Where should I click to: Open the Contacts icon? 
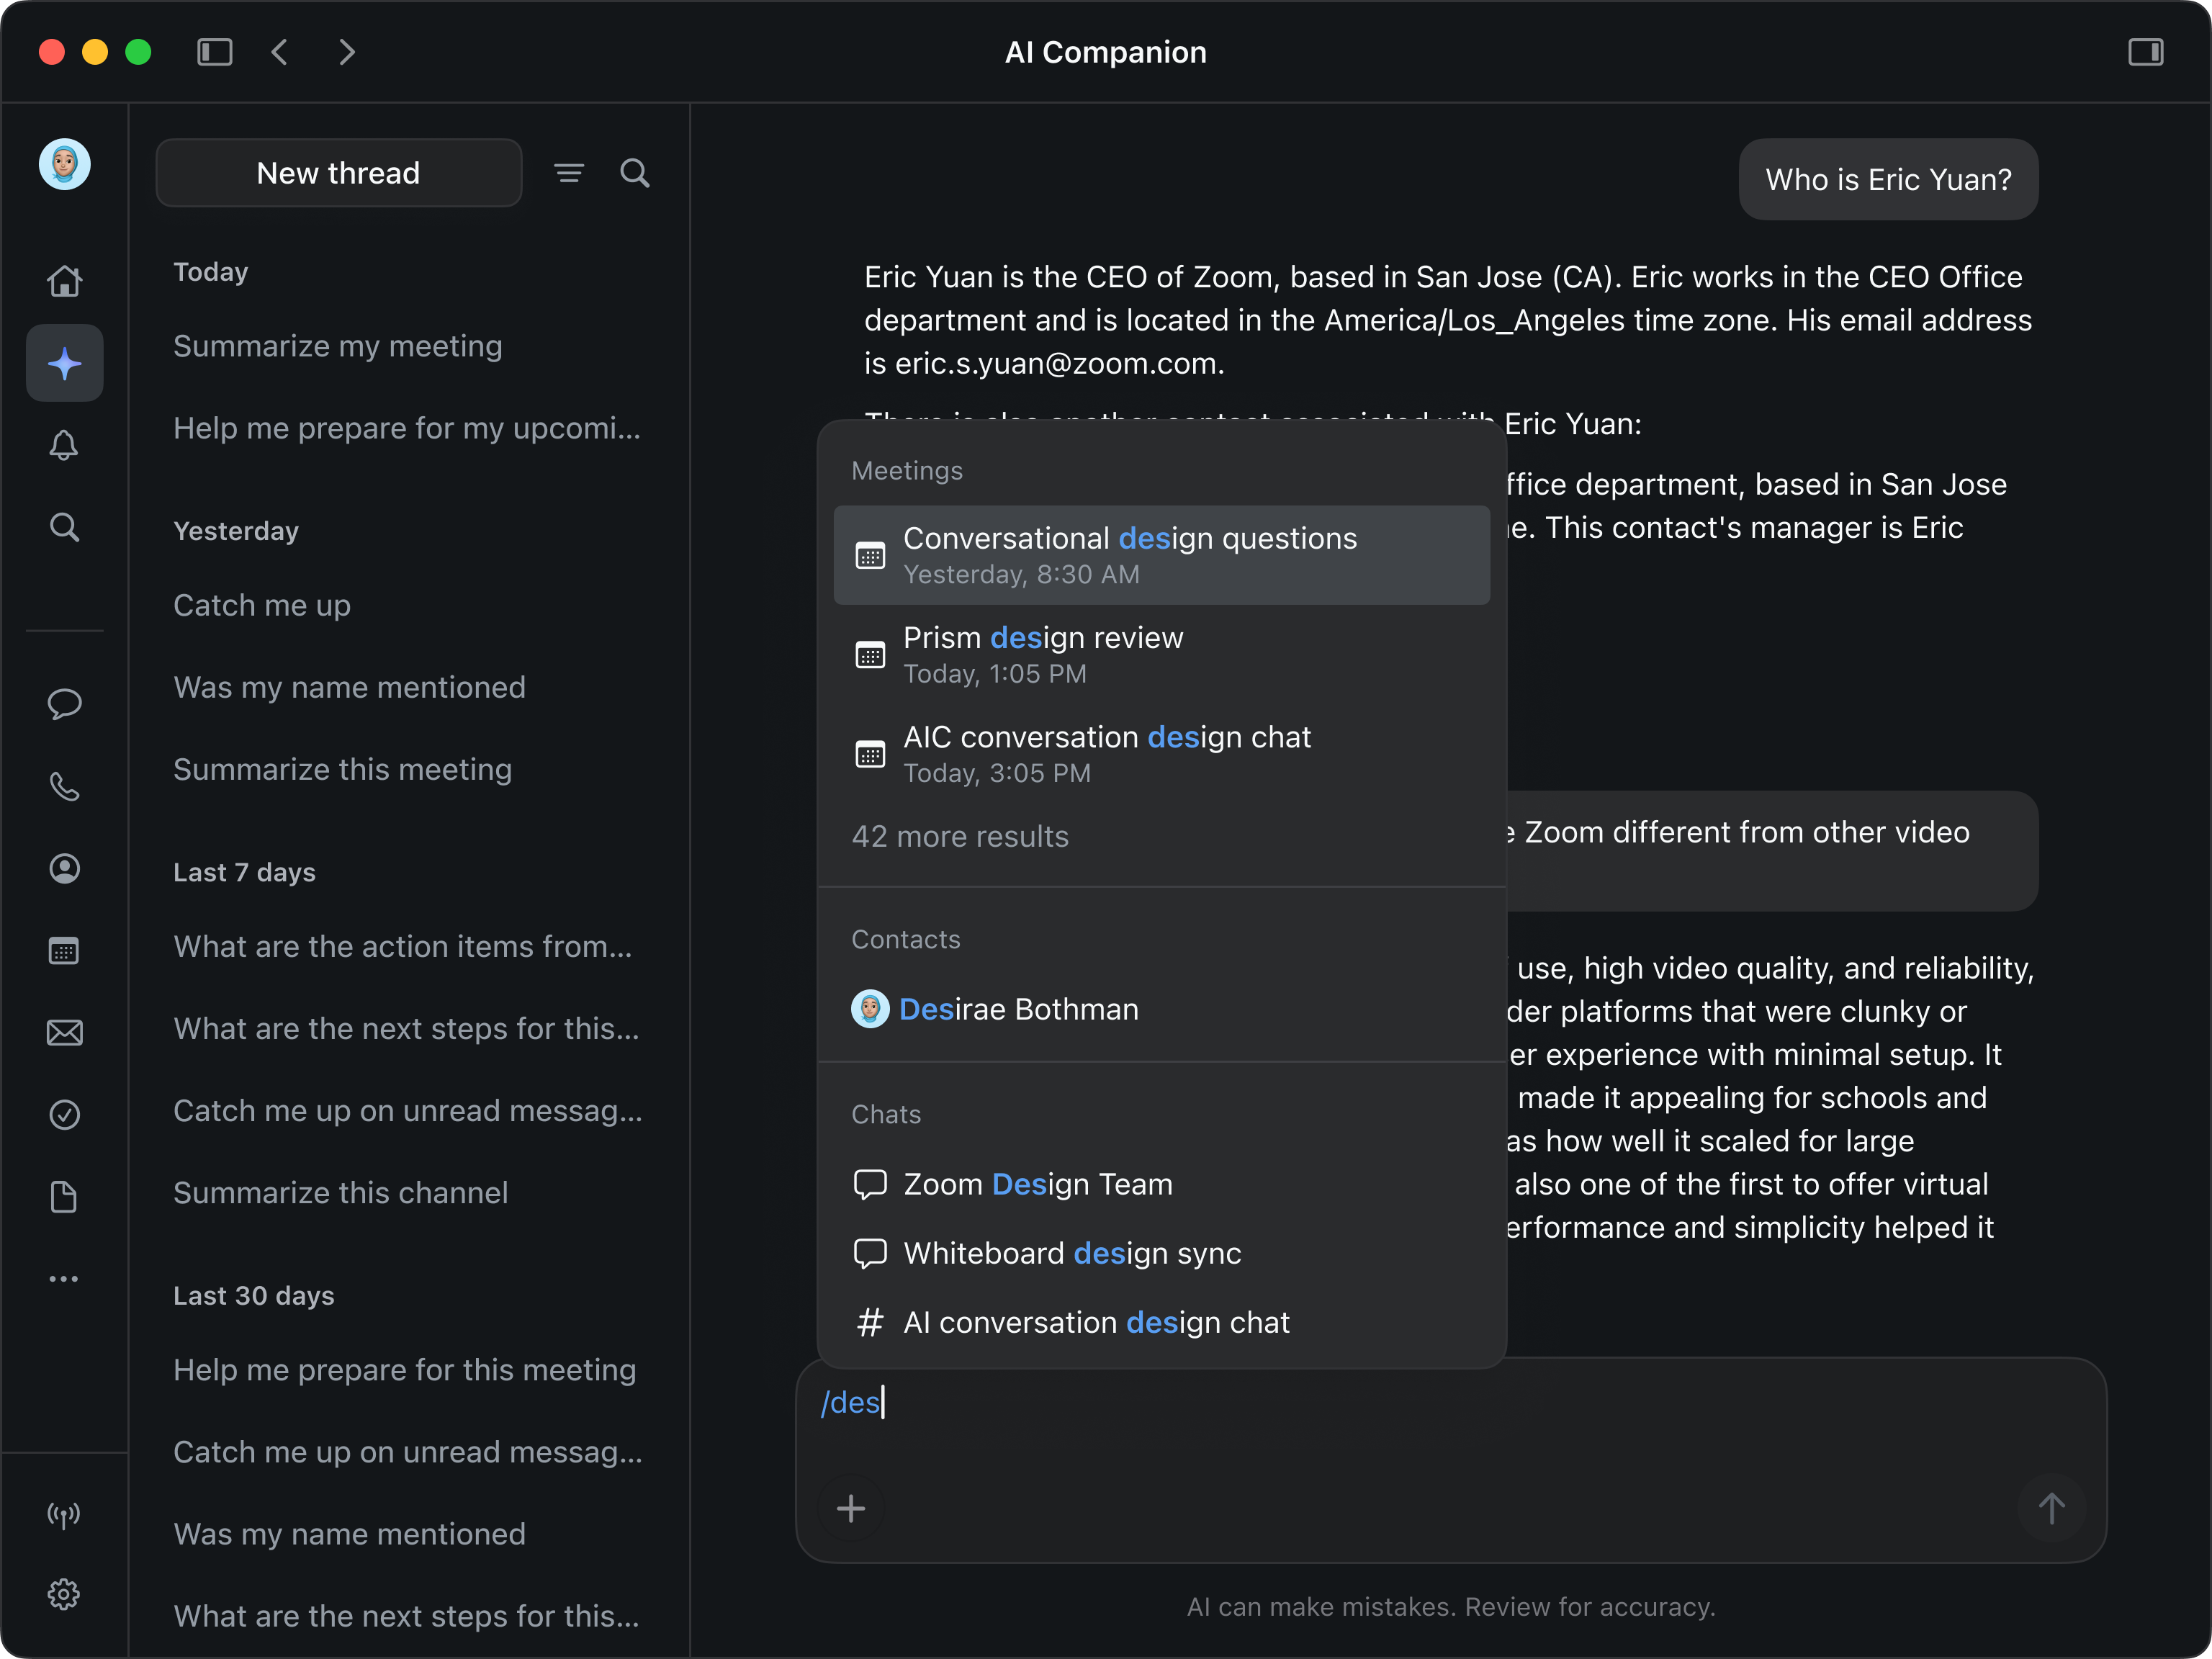pyautogui.click(x=64, y=868)
